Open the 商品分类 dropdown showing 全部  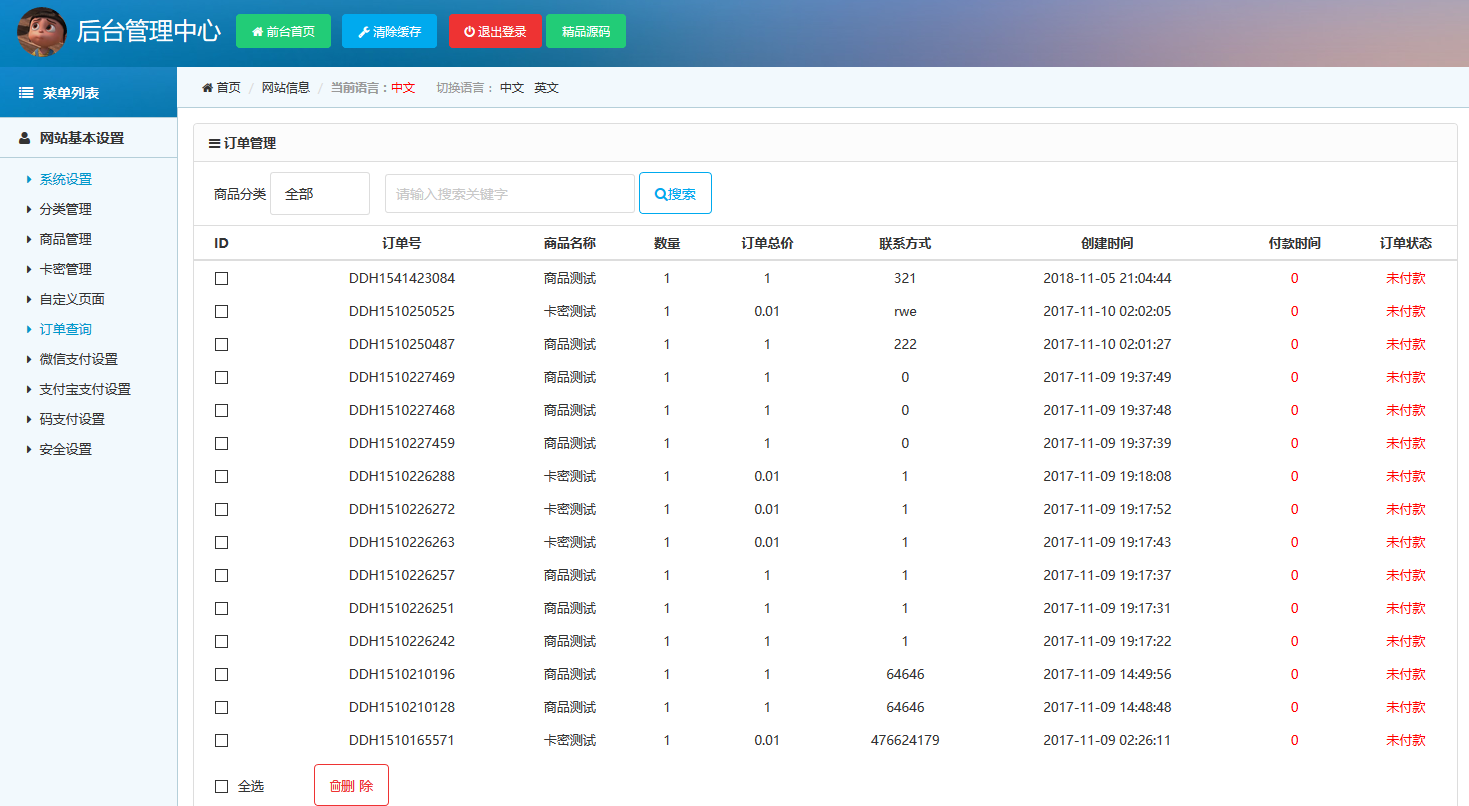pyautogui.click(x=319, y=194)
